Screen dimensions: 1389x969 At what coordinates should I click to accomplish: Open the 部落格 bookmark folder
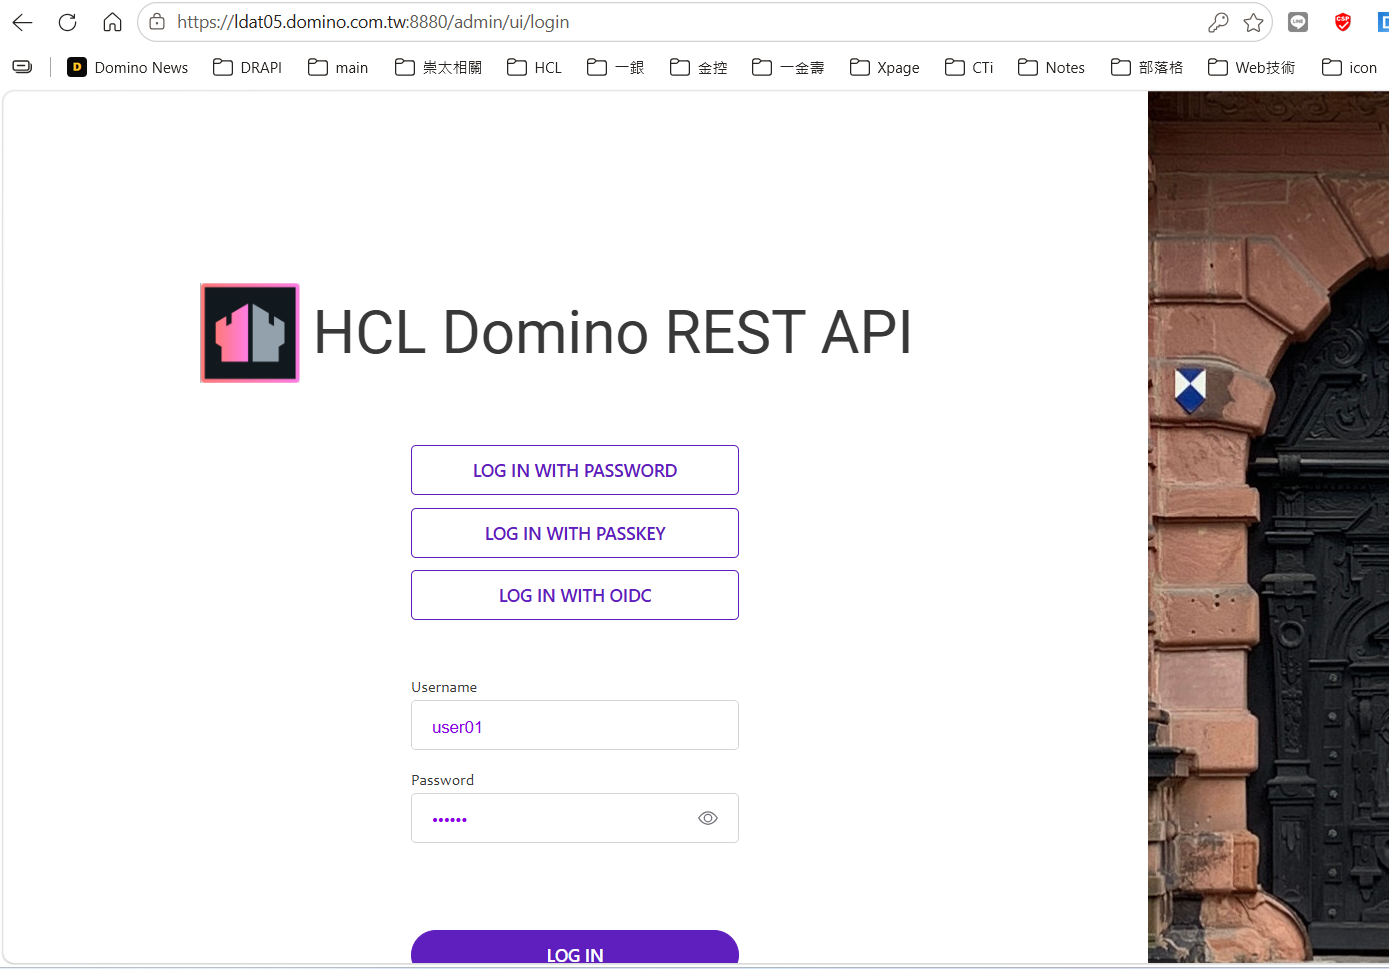pyautogui.click(x=1146, y=67)
